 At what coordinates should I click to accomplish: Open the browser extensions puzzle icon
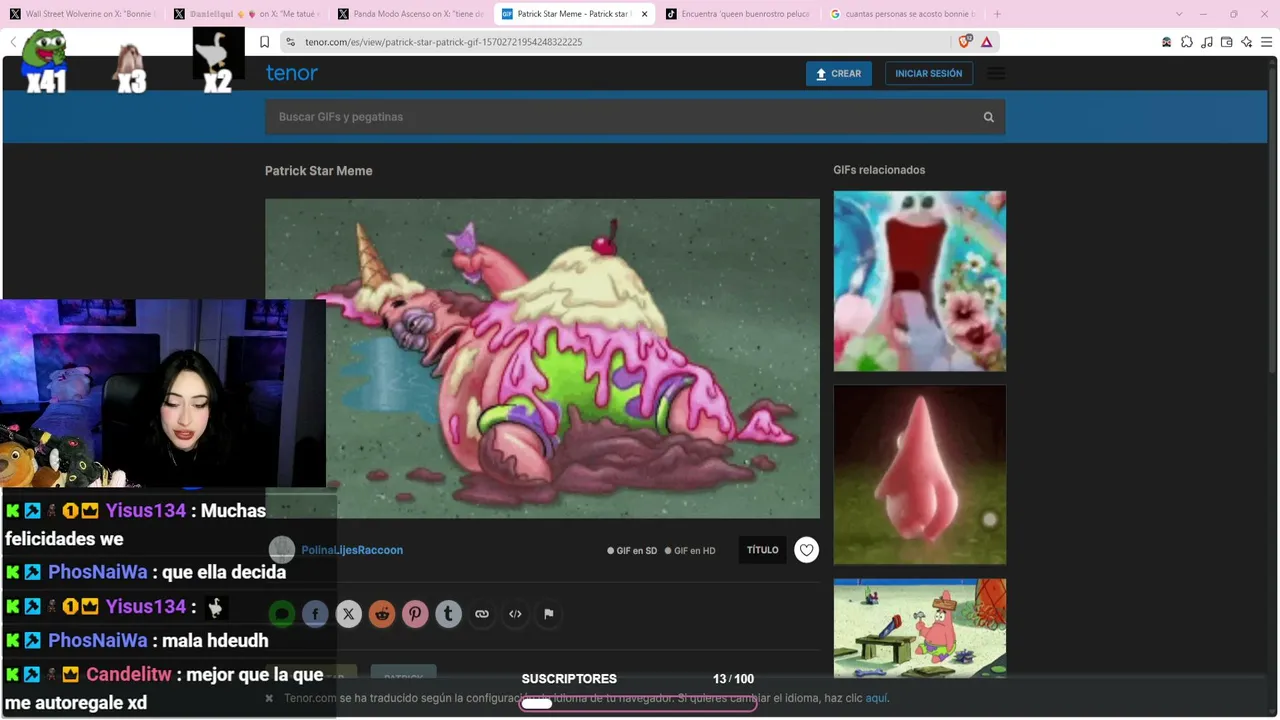1187,42
